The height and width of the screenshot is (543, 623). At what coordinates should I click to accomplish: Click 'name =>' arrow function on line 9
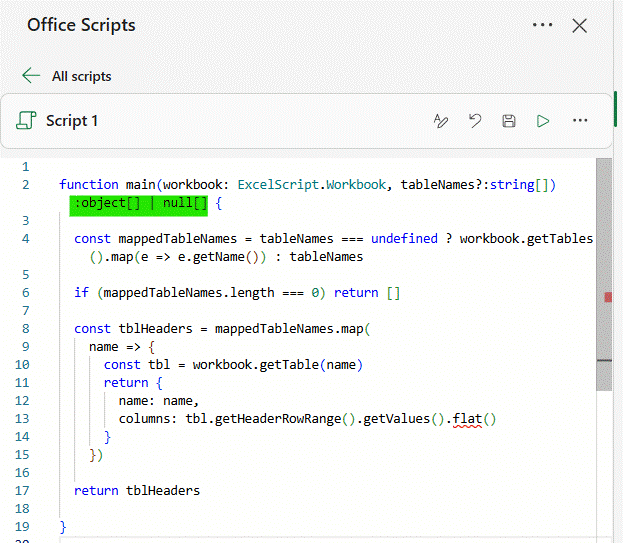(x=114, y=347)
